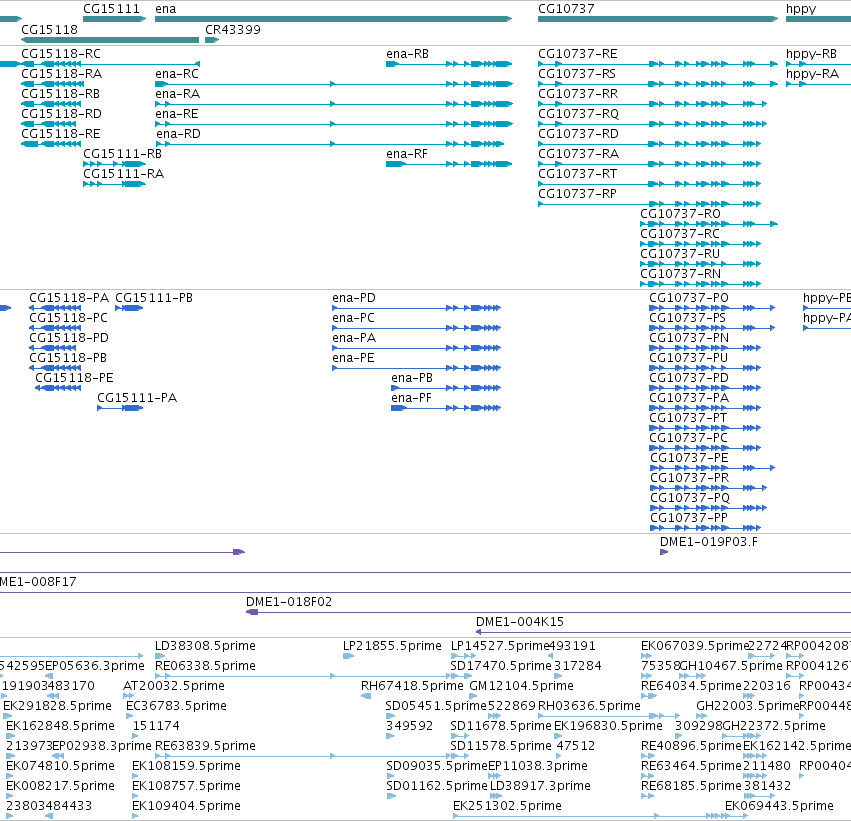Select the CG15118-RD transcript label
This screenshot has width=851, height=821.
(x=61, y=114)
